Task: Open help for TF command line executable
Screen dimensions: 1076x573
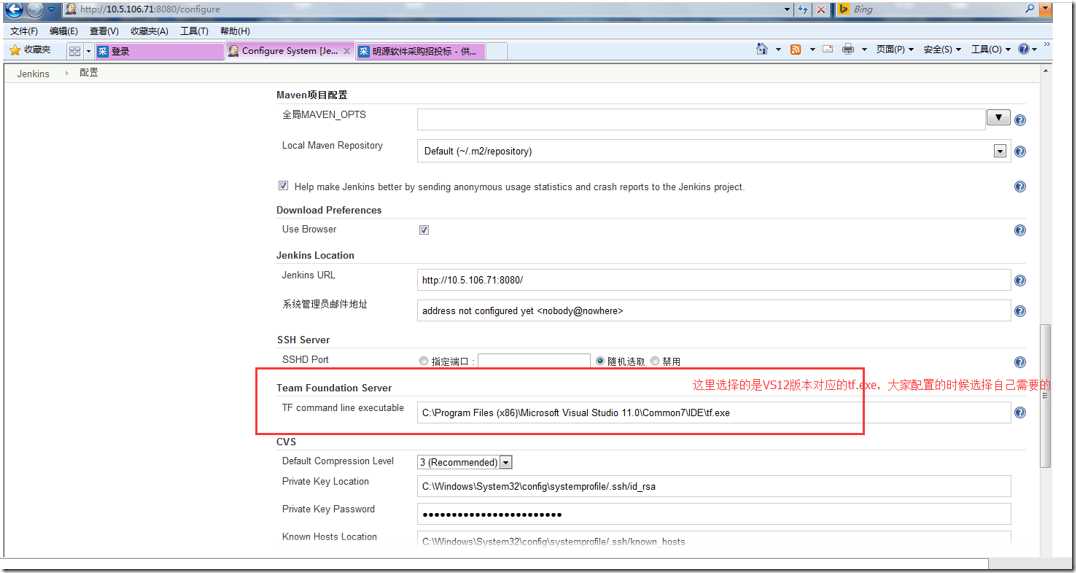Action: (x=1020, y=412)
